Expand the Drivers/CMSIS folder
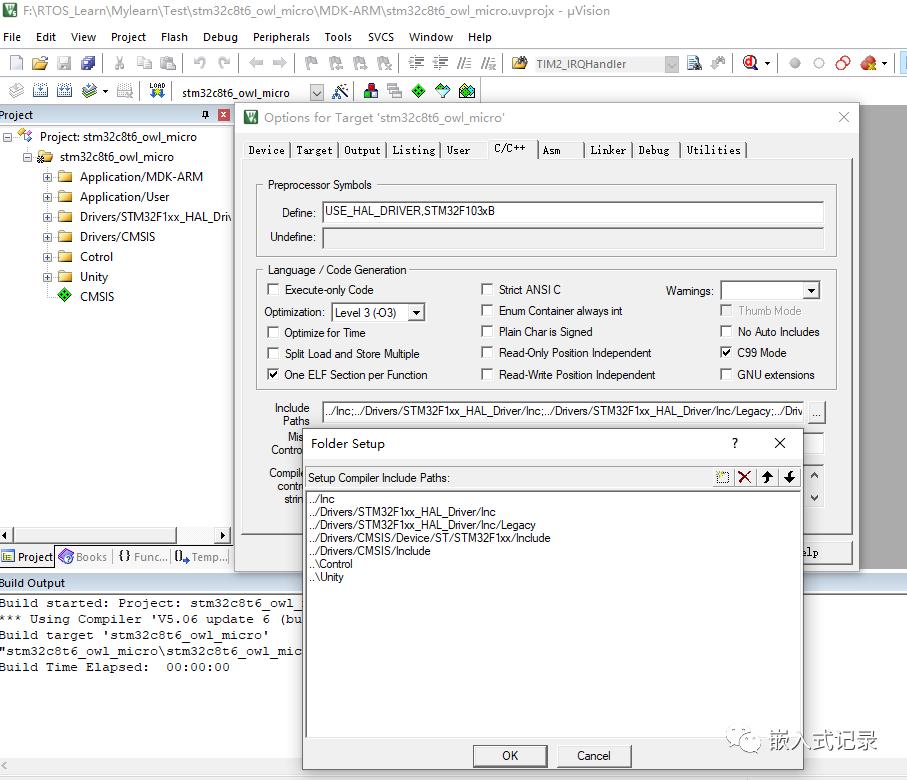The width and height of the screenshot is (907, 780). point(47,237)
